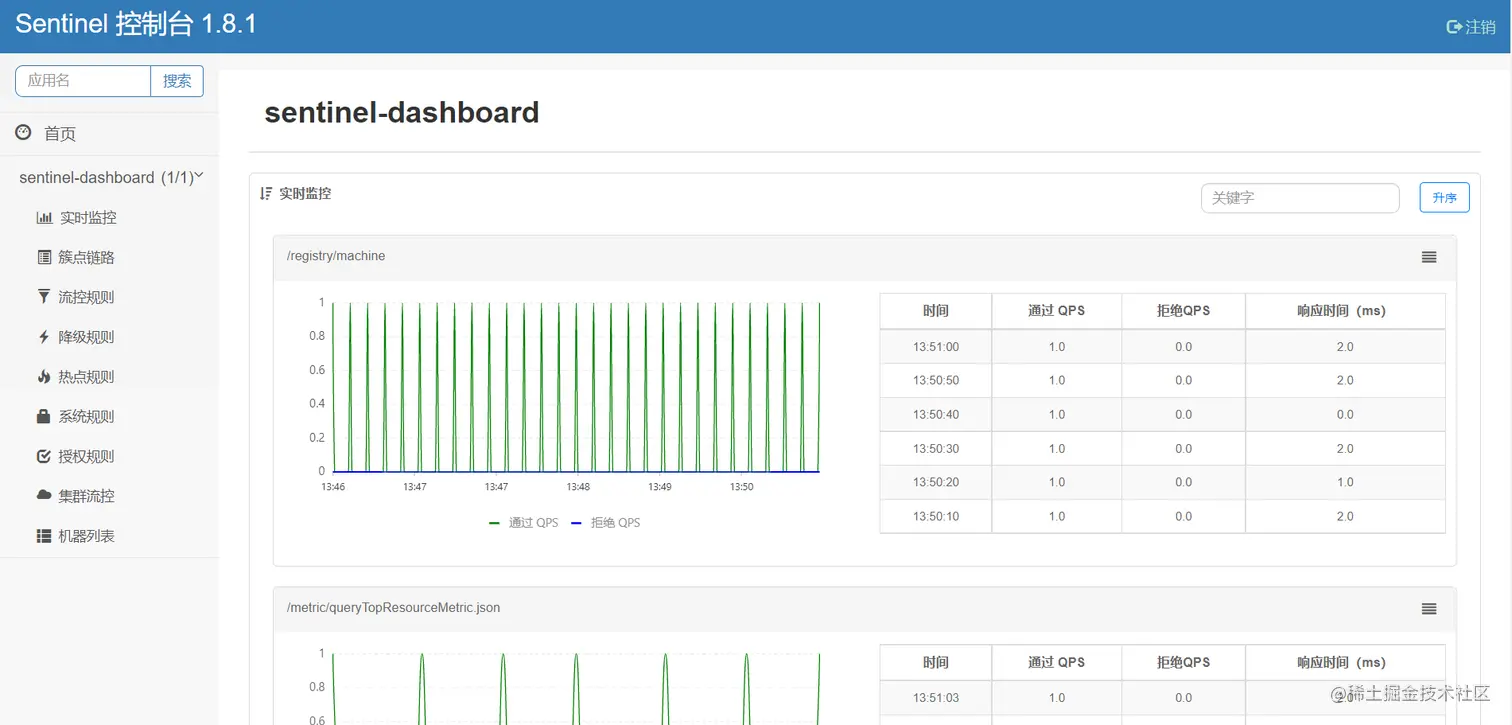Select the 13:50:20 time cell
Image resolution: width=1512 pixels, height=725 pixels.
click(x=936, y=482)
